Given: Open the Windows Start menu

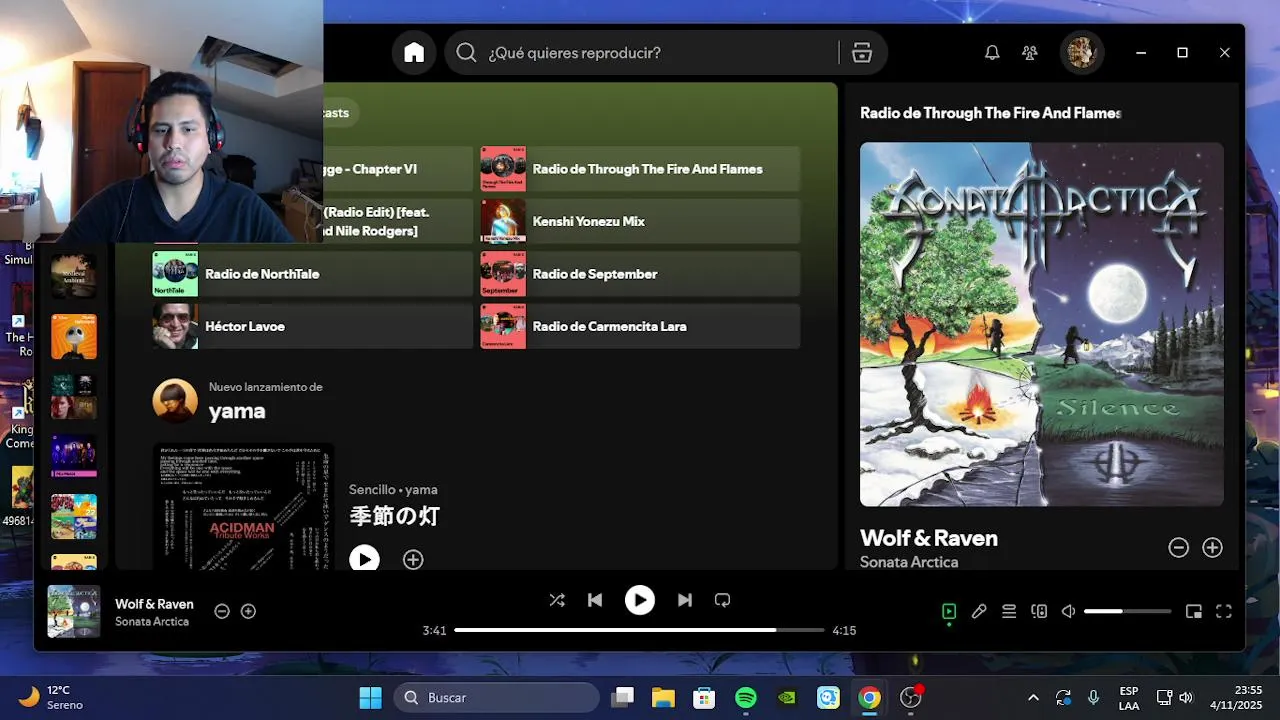Looking at the screenshot, I should click(x=370, y=697).
